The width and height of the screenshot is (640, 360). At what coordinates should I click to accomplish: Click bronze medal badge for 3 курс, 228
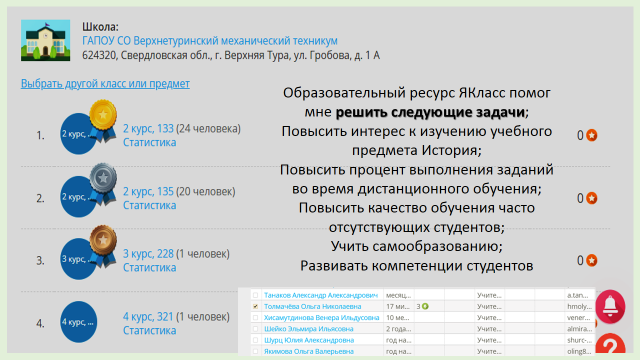pos(103,246)
